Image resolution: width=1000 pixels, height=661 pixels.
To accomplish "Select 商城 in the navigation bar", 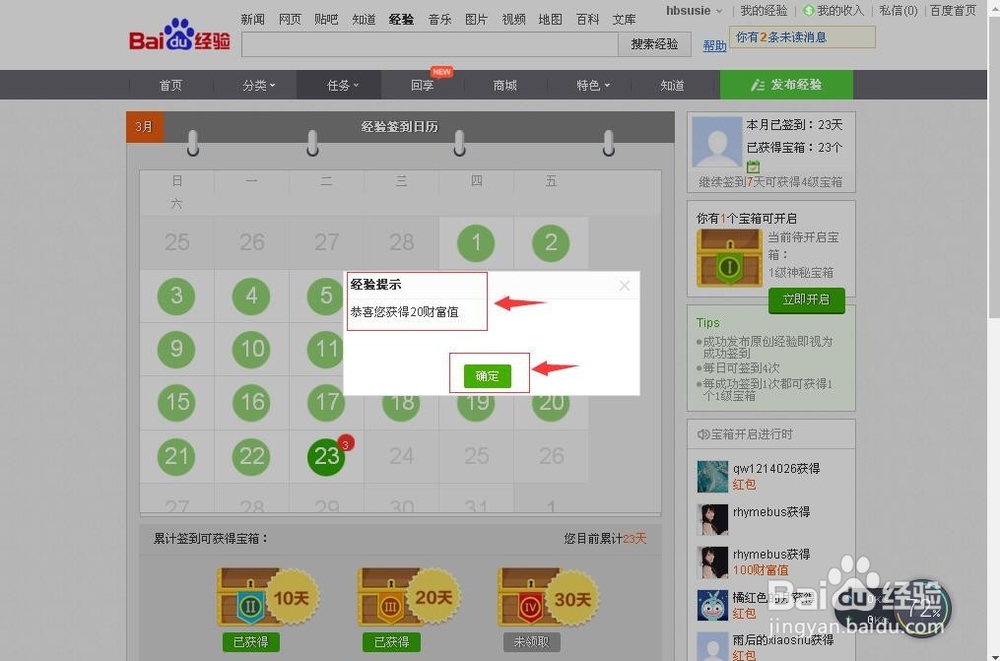I will 504,85.
